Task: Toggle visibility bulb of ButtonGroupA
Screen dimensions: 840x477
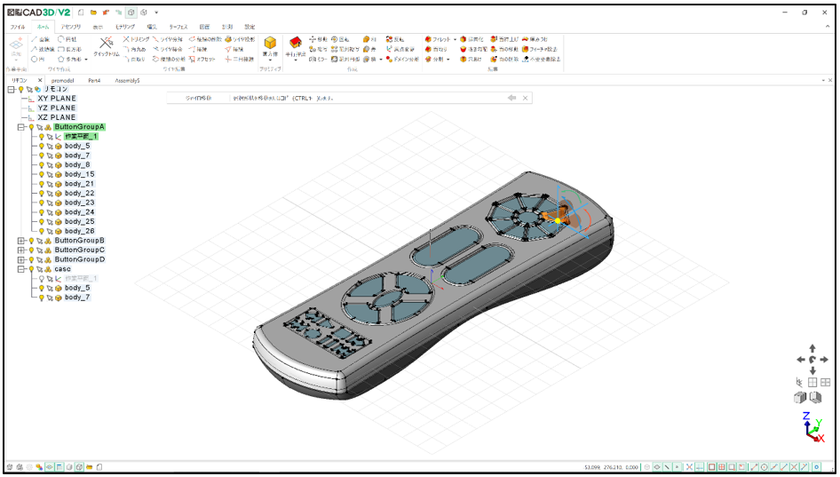Action: (31, 127)
